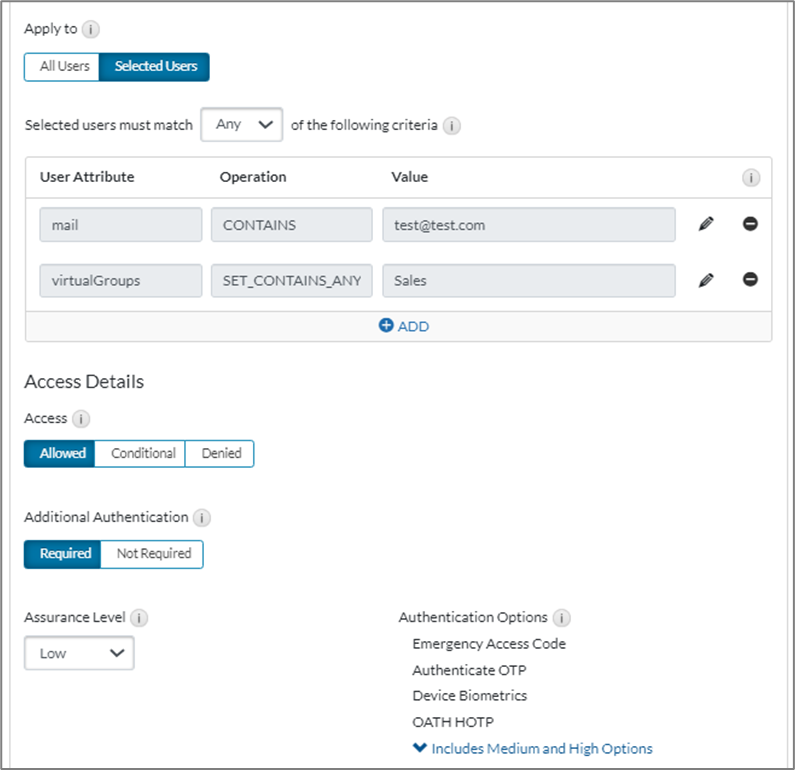Expand Includes Medium and High Options
Screen dimensions: 795x770
(x=533, y=748)
